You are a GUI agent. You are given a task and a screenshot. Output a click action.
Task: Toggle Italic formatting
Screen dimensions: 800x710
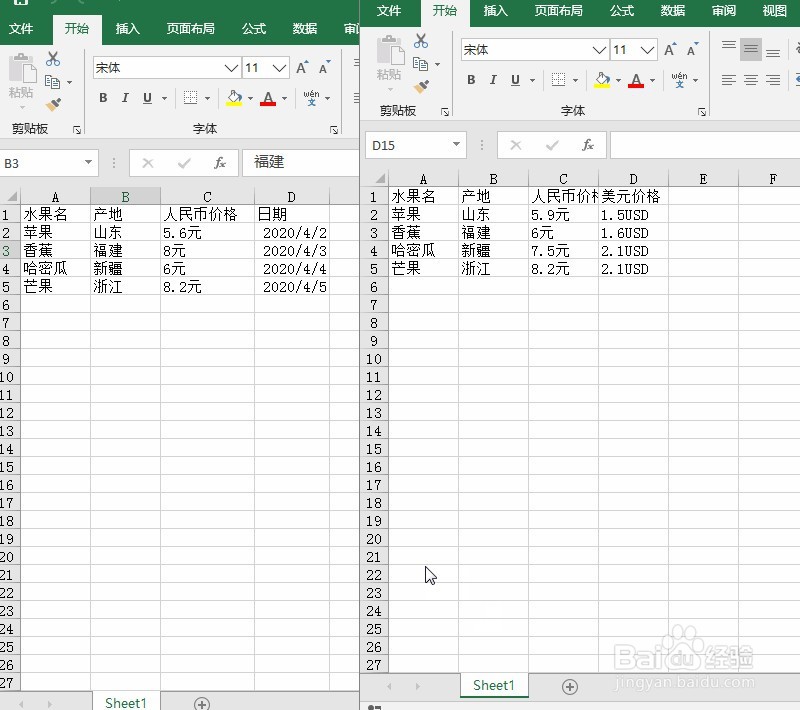(x=492, y=80)
